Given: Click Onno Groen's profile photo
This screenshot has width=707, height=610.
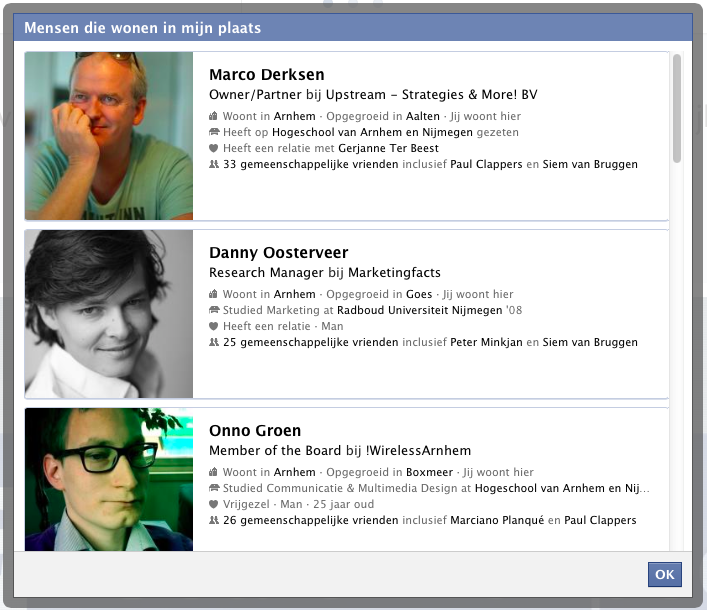Looking at the screenshot, I should tap(109, 479).
